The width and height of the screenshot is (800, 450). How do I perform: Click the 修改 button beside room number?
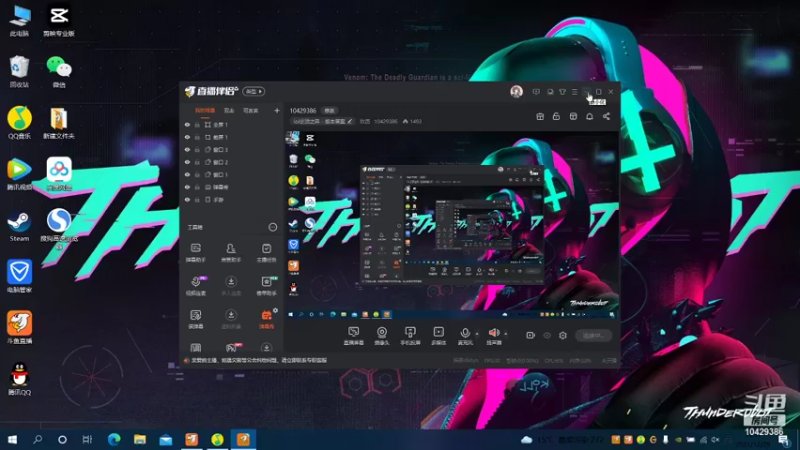click(x=330, y=111)
